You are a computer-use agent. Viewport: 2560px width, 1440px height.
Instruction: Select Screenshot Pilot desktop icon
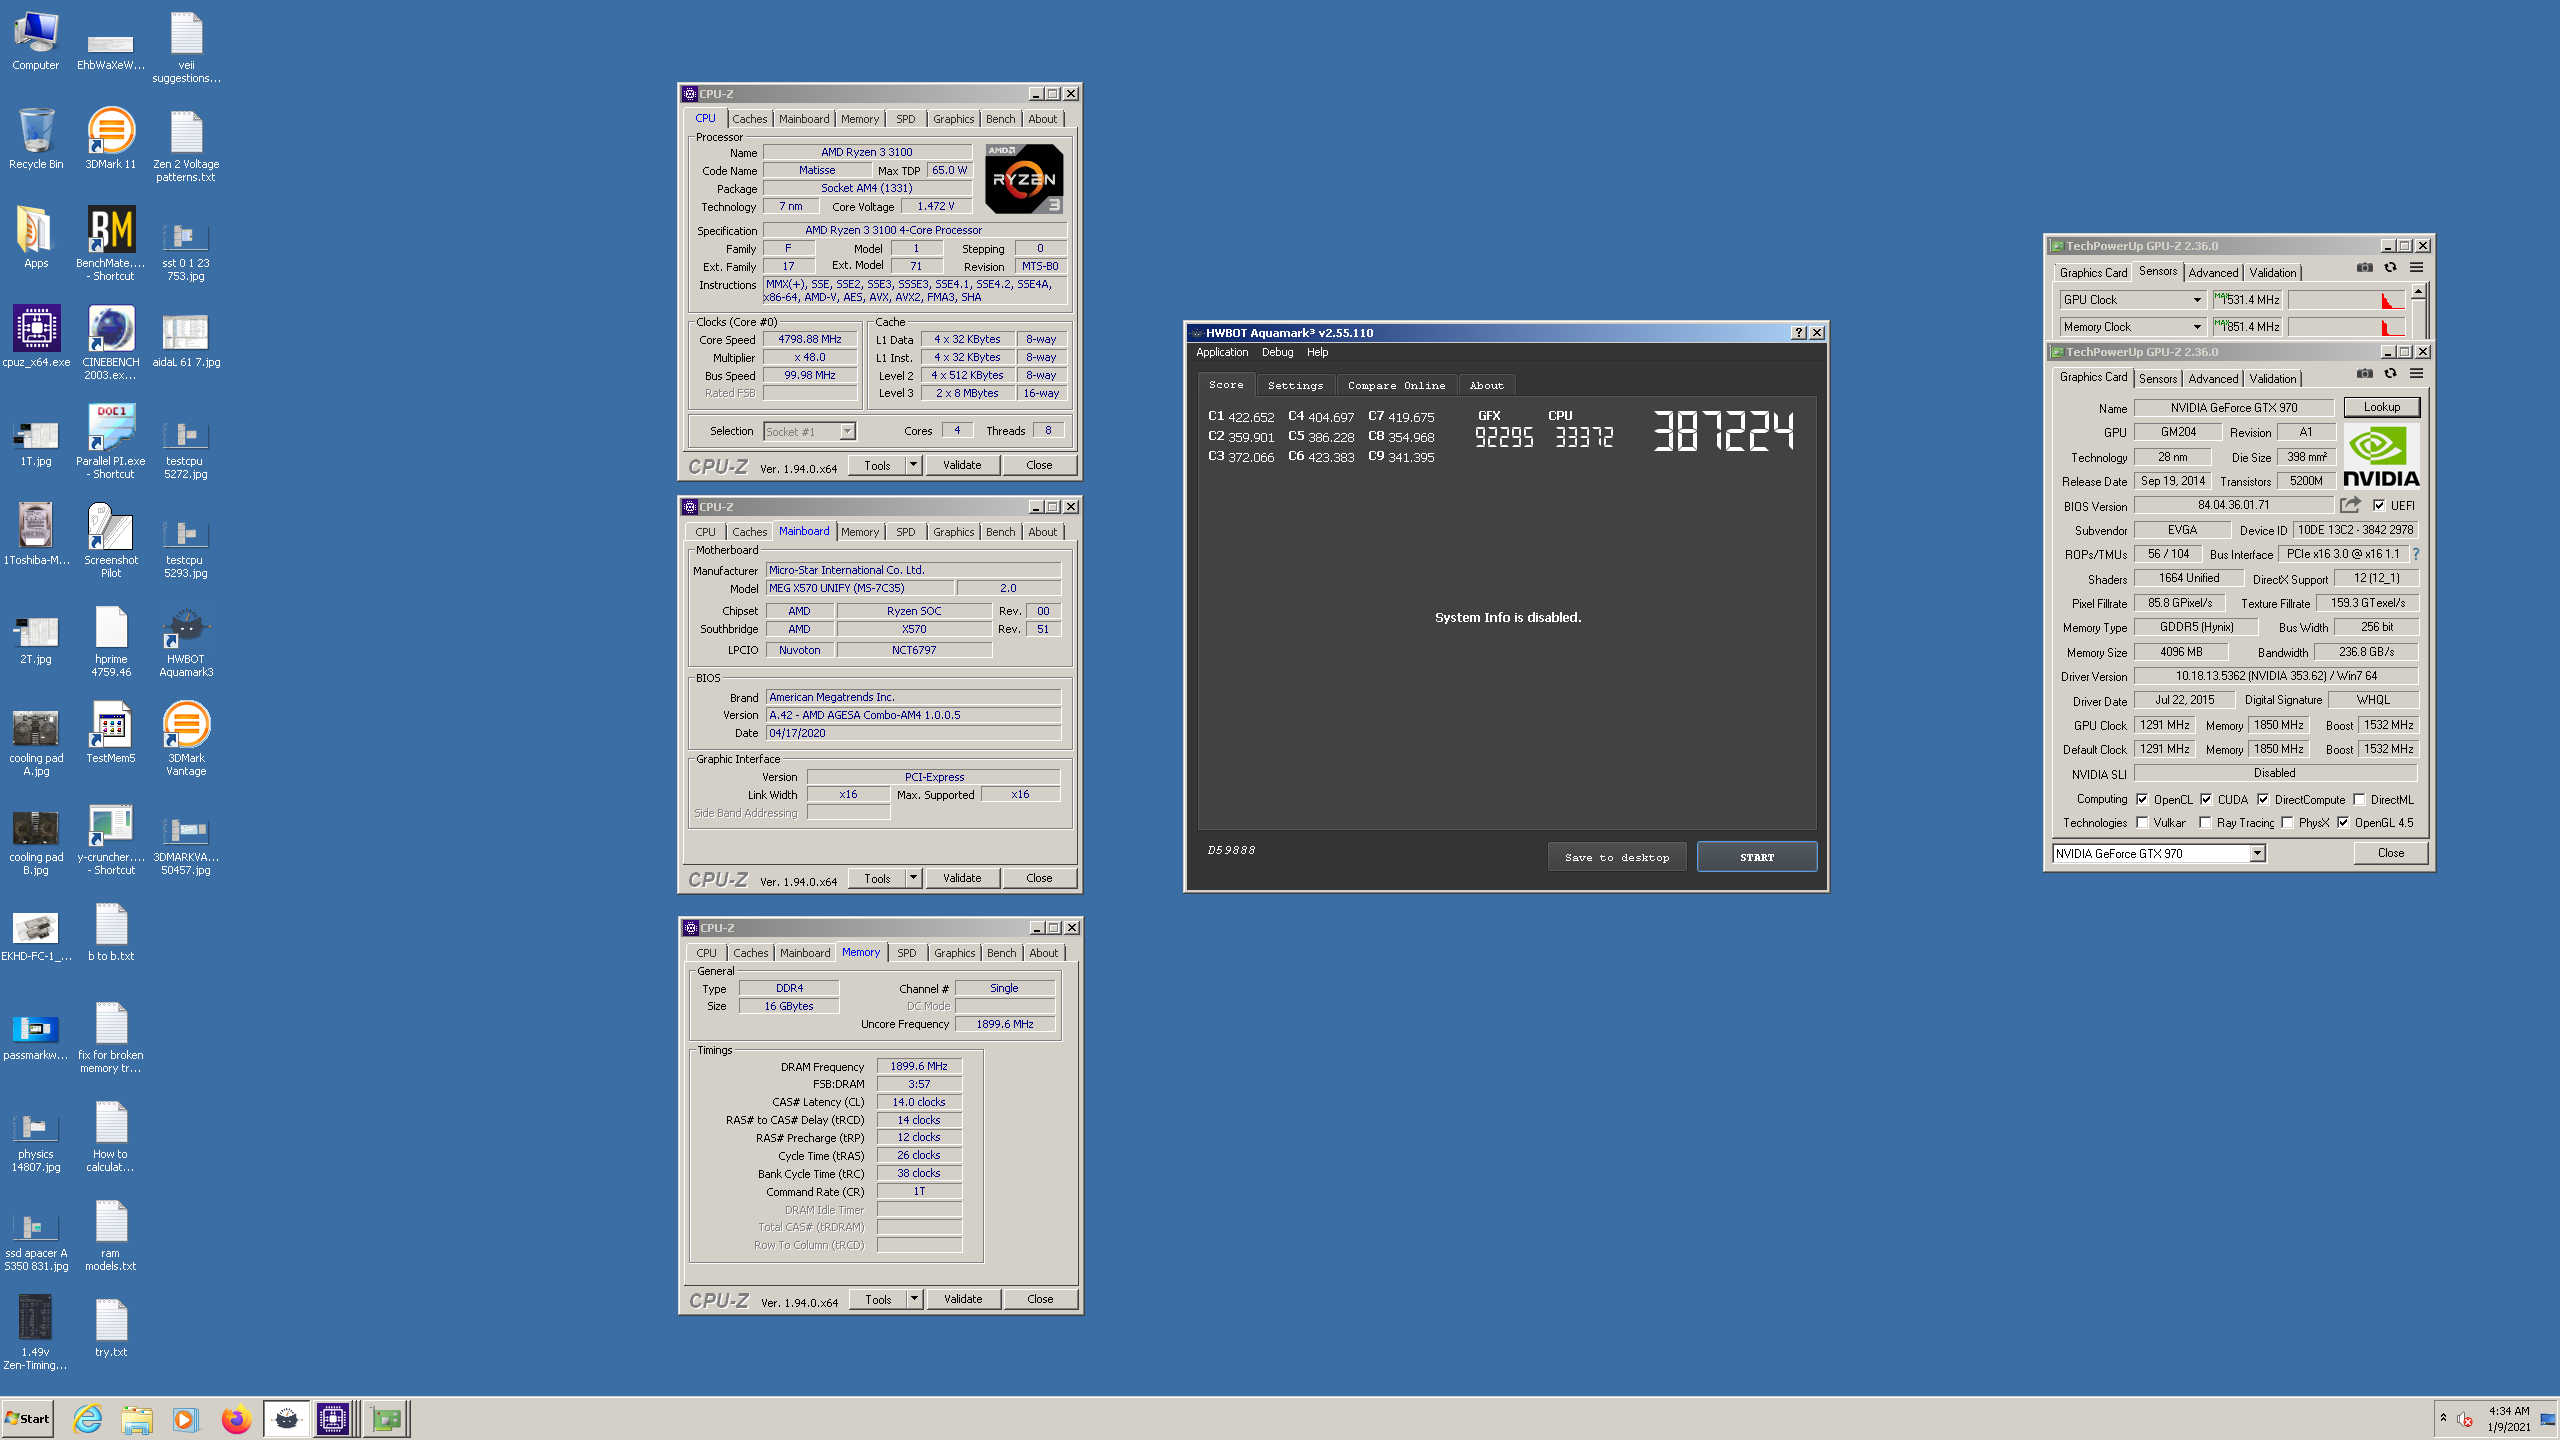[110, 541]
